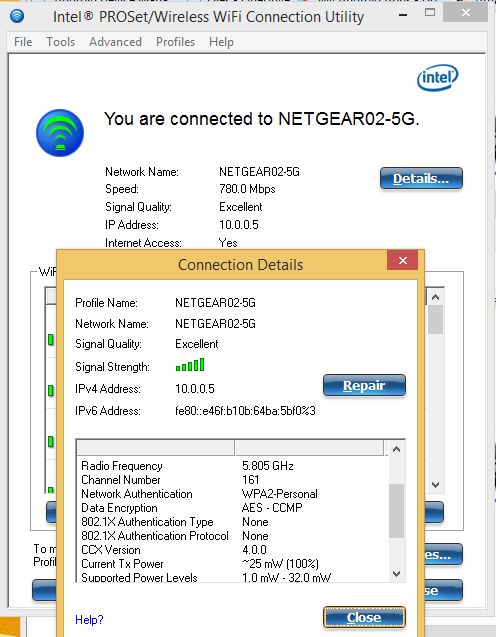Click the 5.805 GHz value
Image resolution: width=496 pixels, height=637 pixels.
(268, 466)
